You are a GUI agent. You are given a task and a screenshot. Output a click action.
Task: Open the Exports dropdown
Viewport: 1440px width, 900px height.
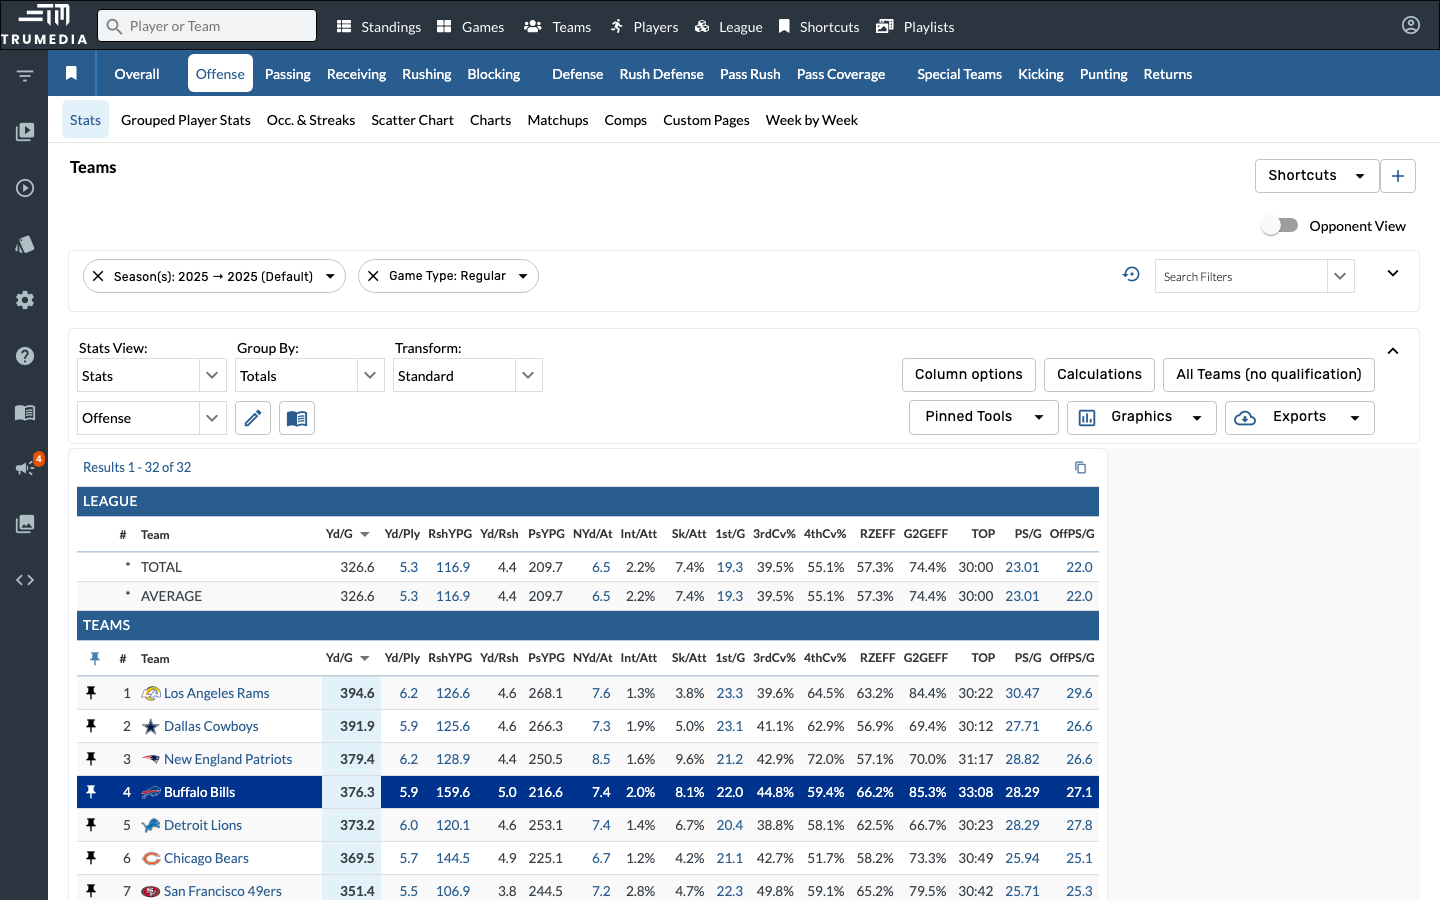(x=1300, y=417)
